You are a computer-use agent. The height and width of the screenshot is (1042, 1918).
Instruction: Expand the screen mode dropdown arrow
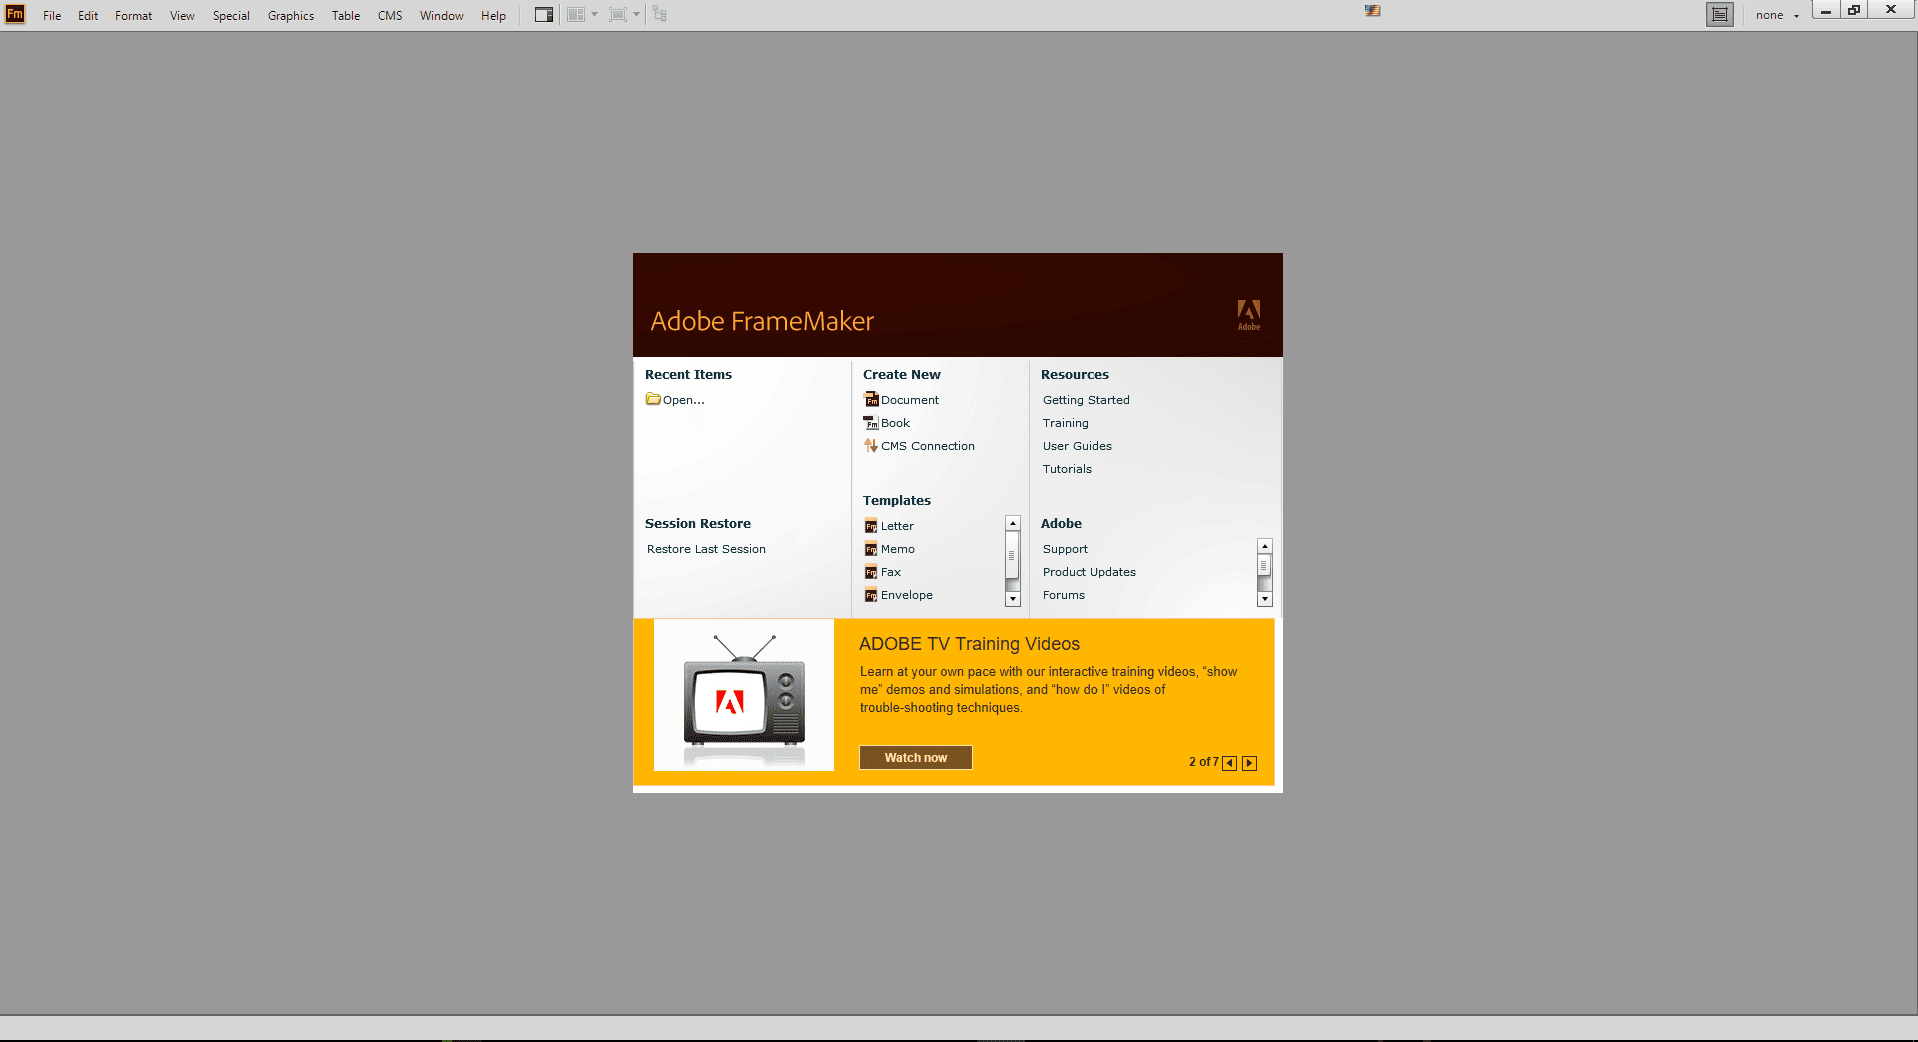tap(636, 14)
